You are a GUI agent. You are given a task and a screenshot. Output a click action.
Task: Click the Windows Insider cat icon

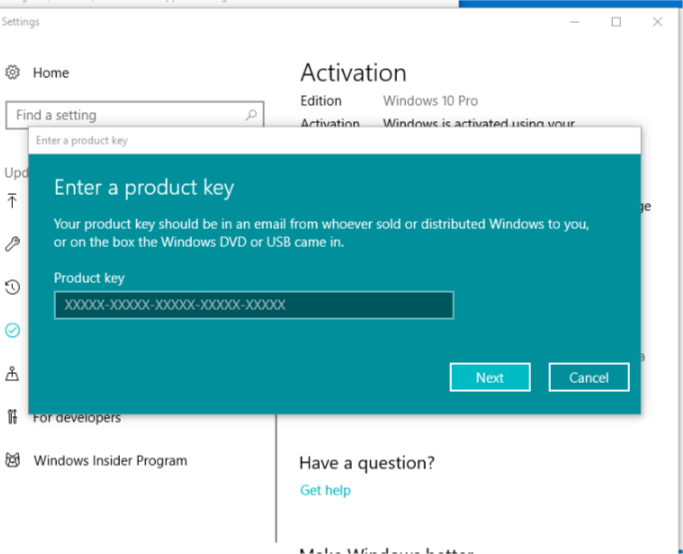pyautogui.click(x=12, y=460)
